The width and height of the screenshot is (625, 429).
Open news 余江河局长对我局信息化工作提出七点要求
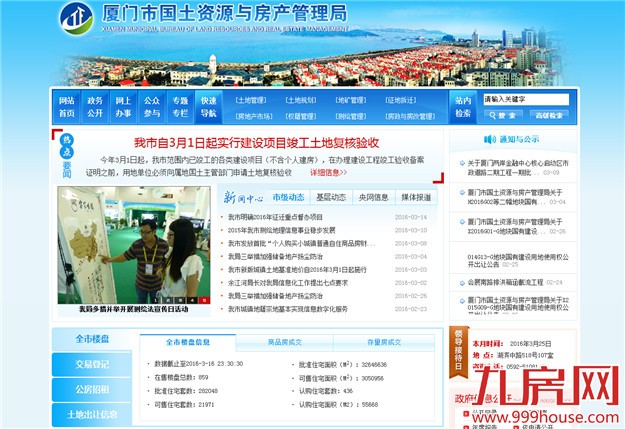(x=288, y=283)
